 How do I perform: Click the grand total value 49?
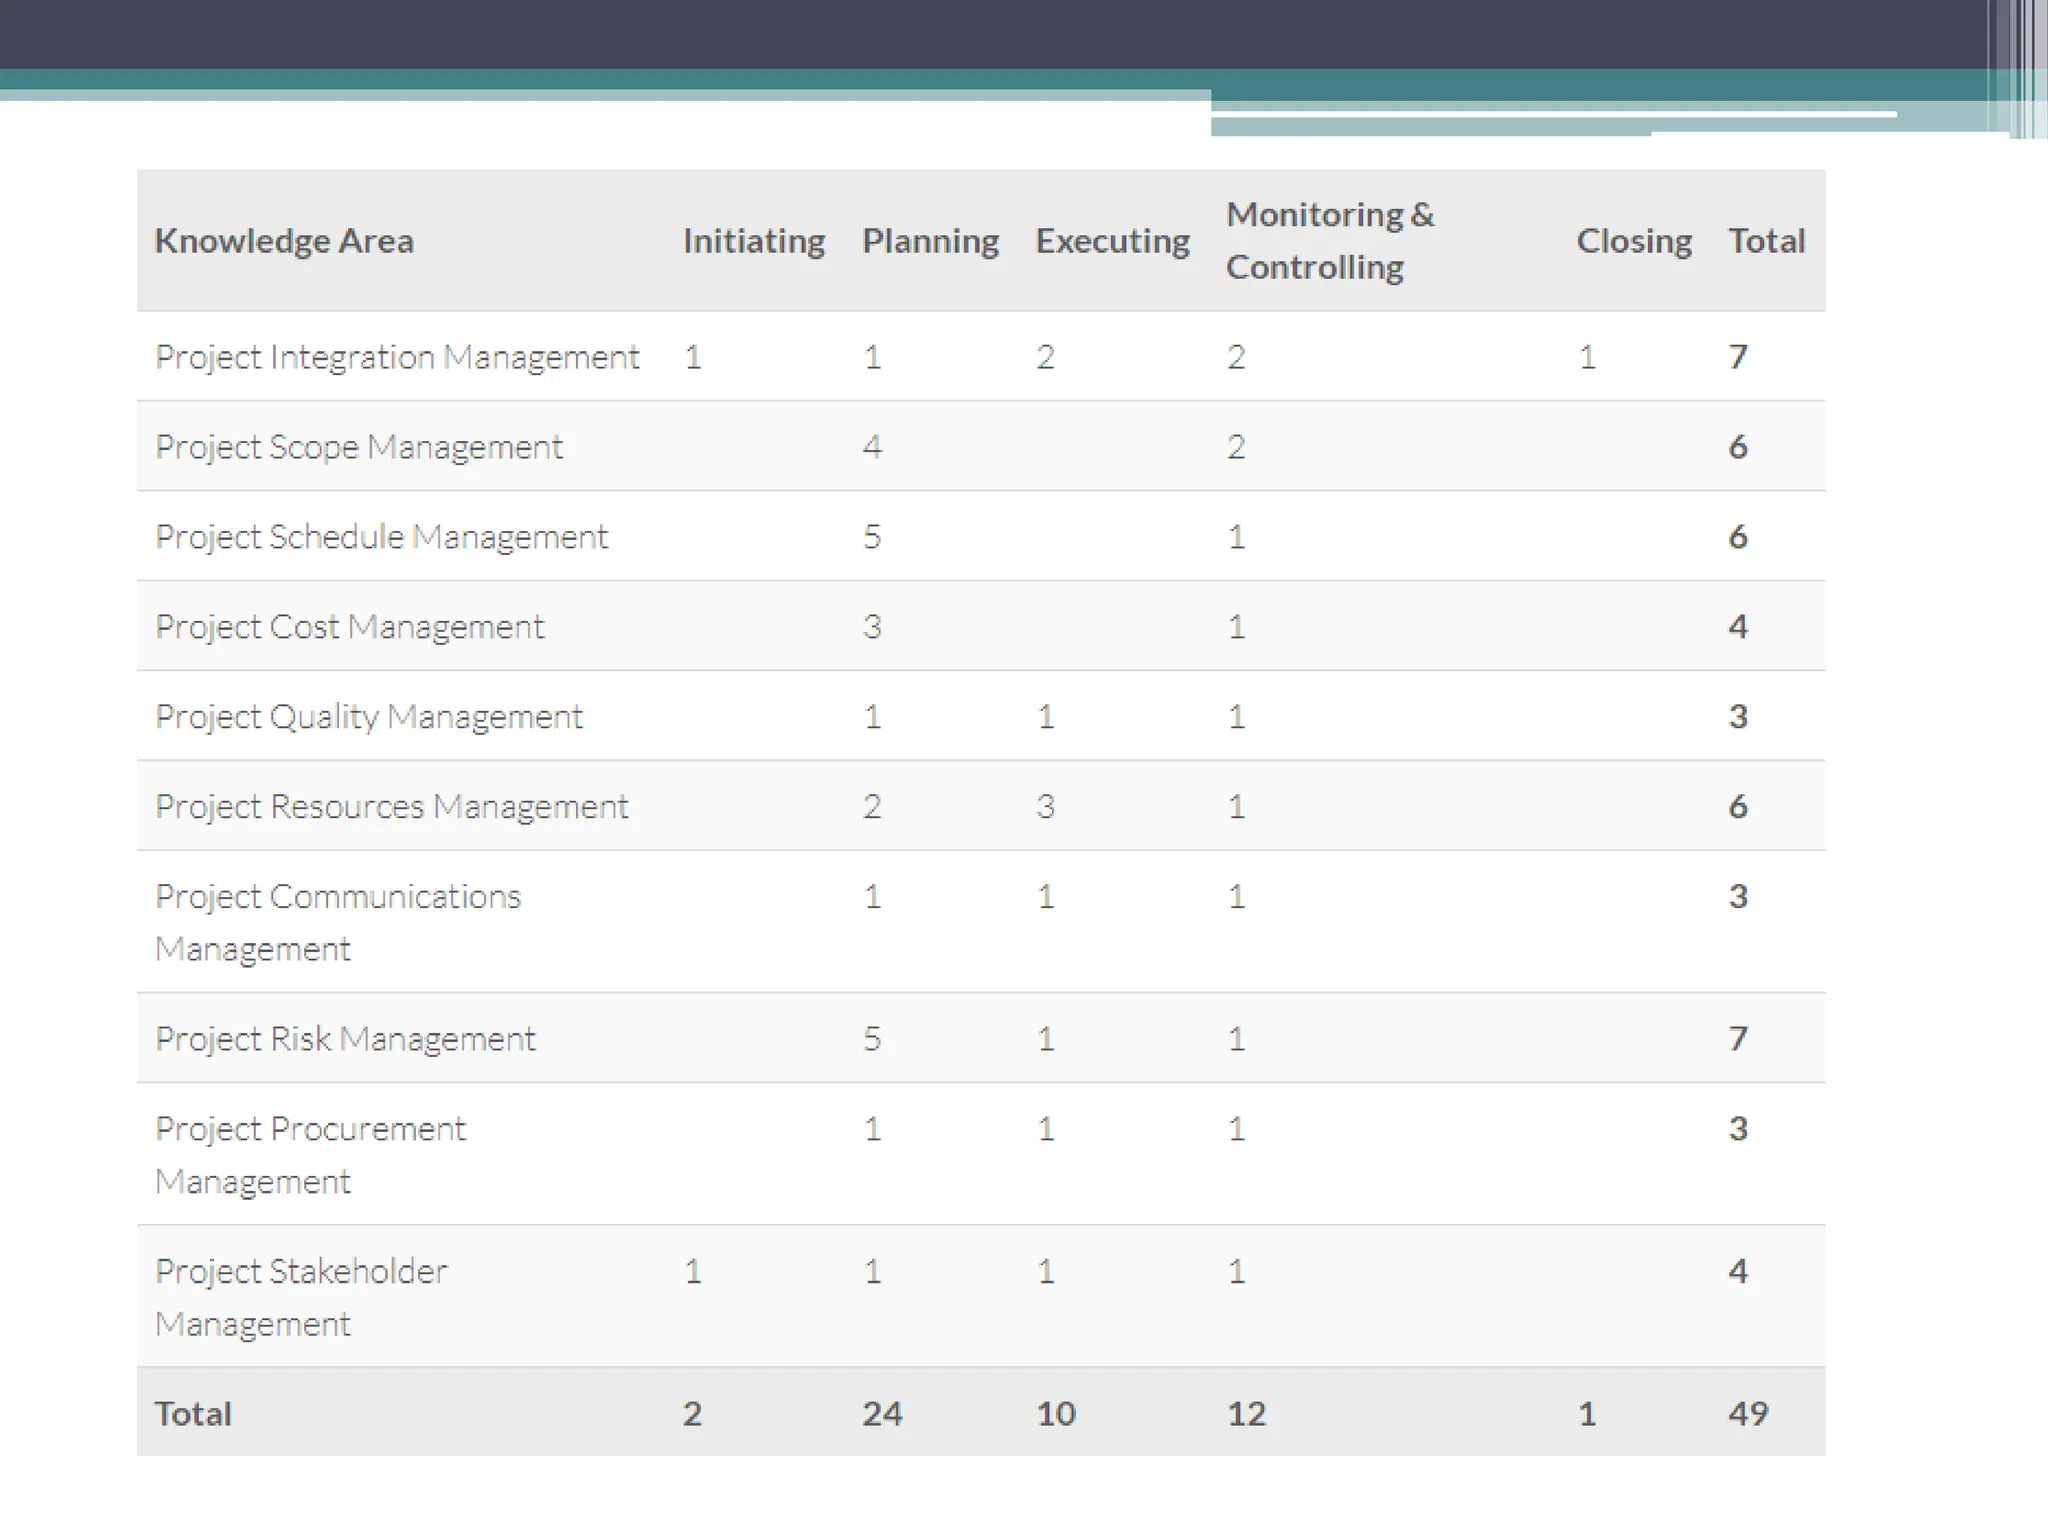[1748, 1414]
